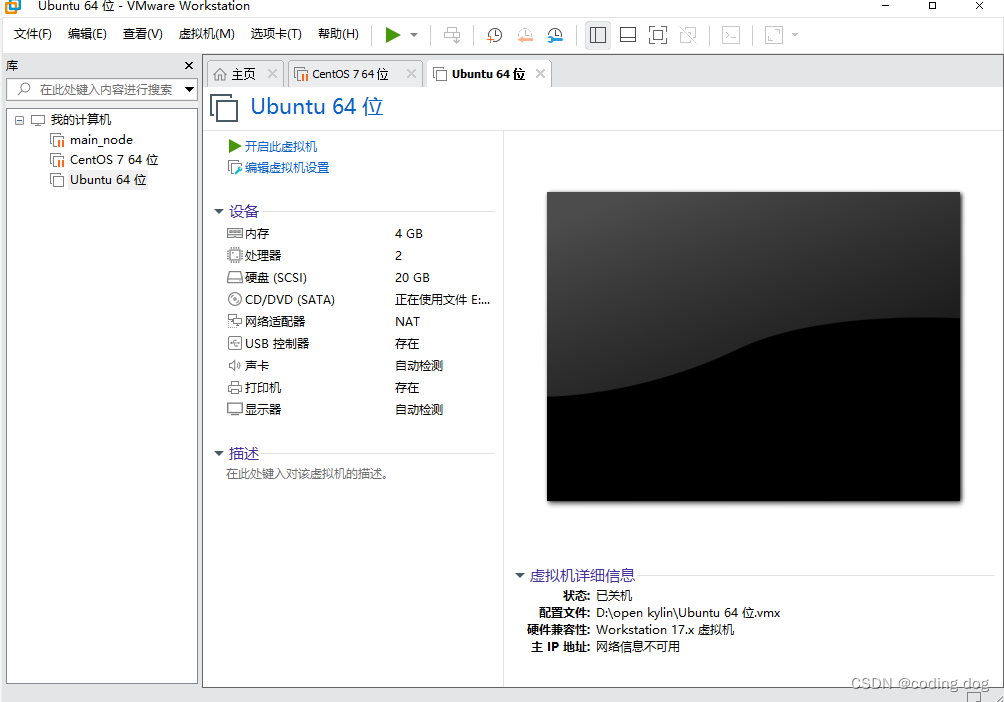Open the library search dropdown arrow
Image resolution: width=1004 pixels, height=702 pixels.
188,89
